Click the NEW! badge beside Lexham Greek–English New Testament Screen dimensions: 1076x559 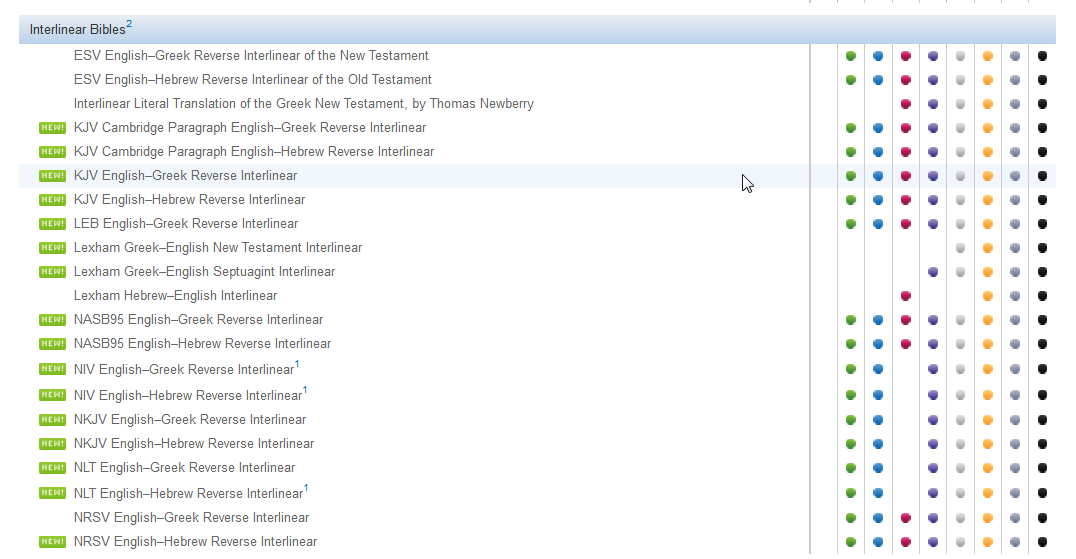[x=52, y=248]
